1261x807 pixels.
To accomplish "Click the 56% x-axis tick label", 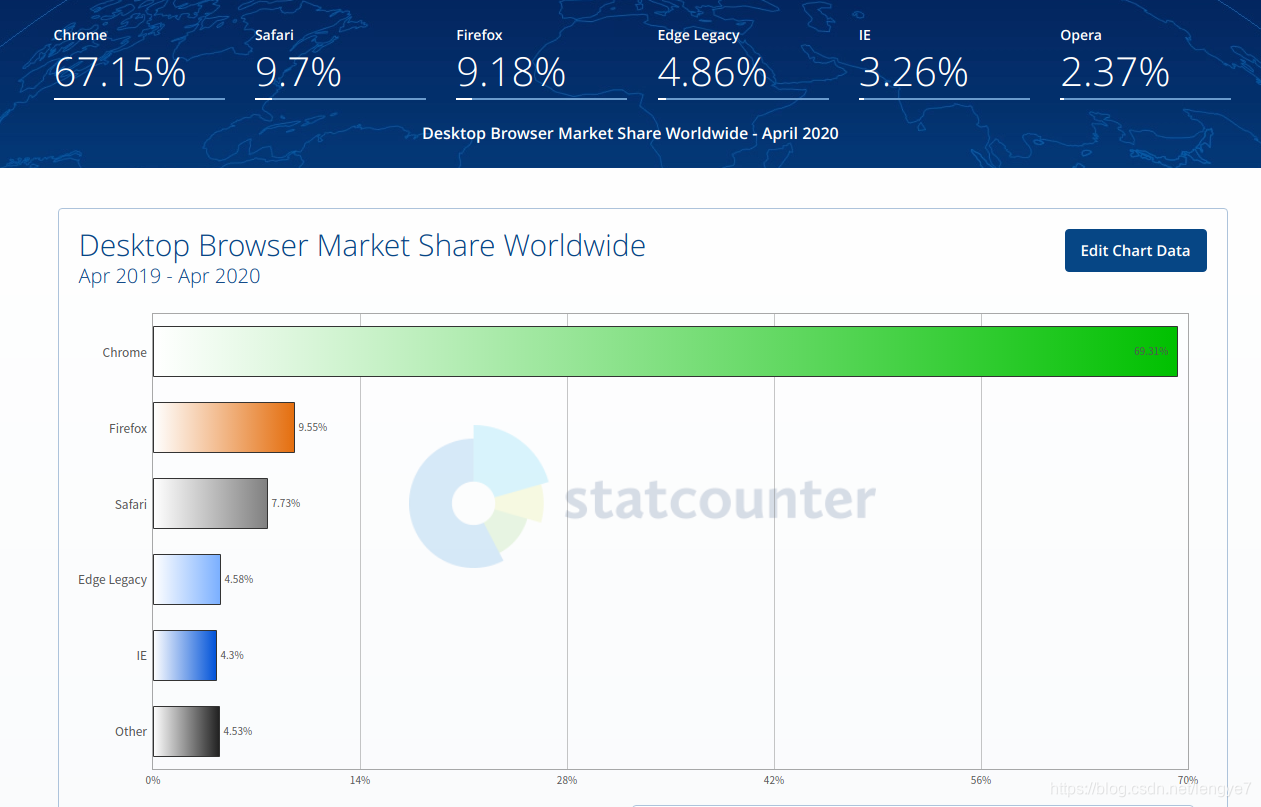I will click(x=981, y=780).
